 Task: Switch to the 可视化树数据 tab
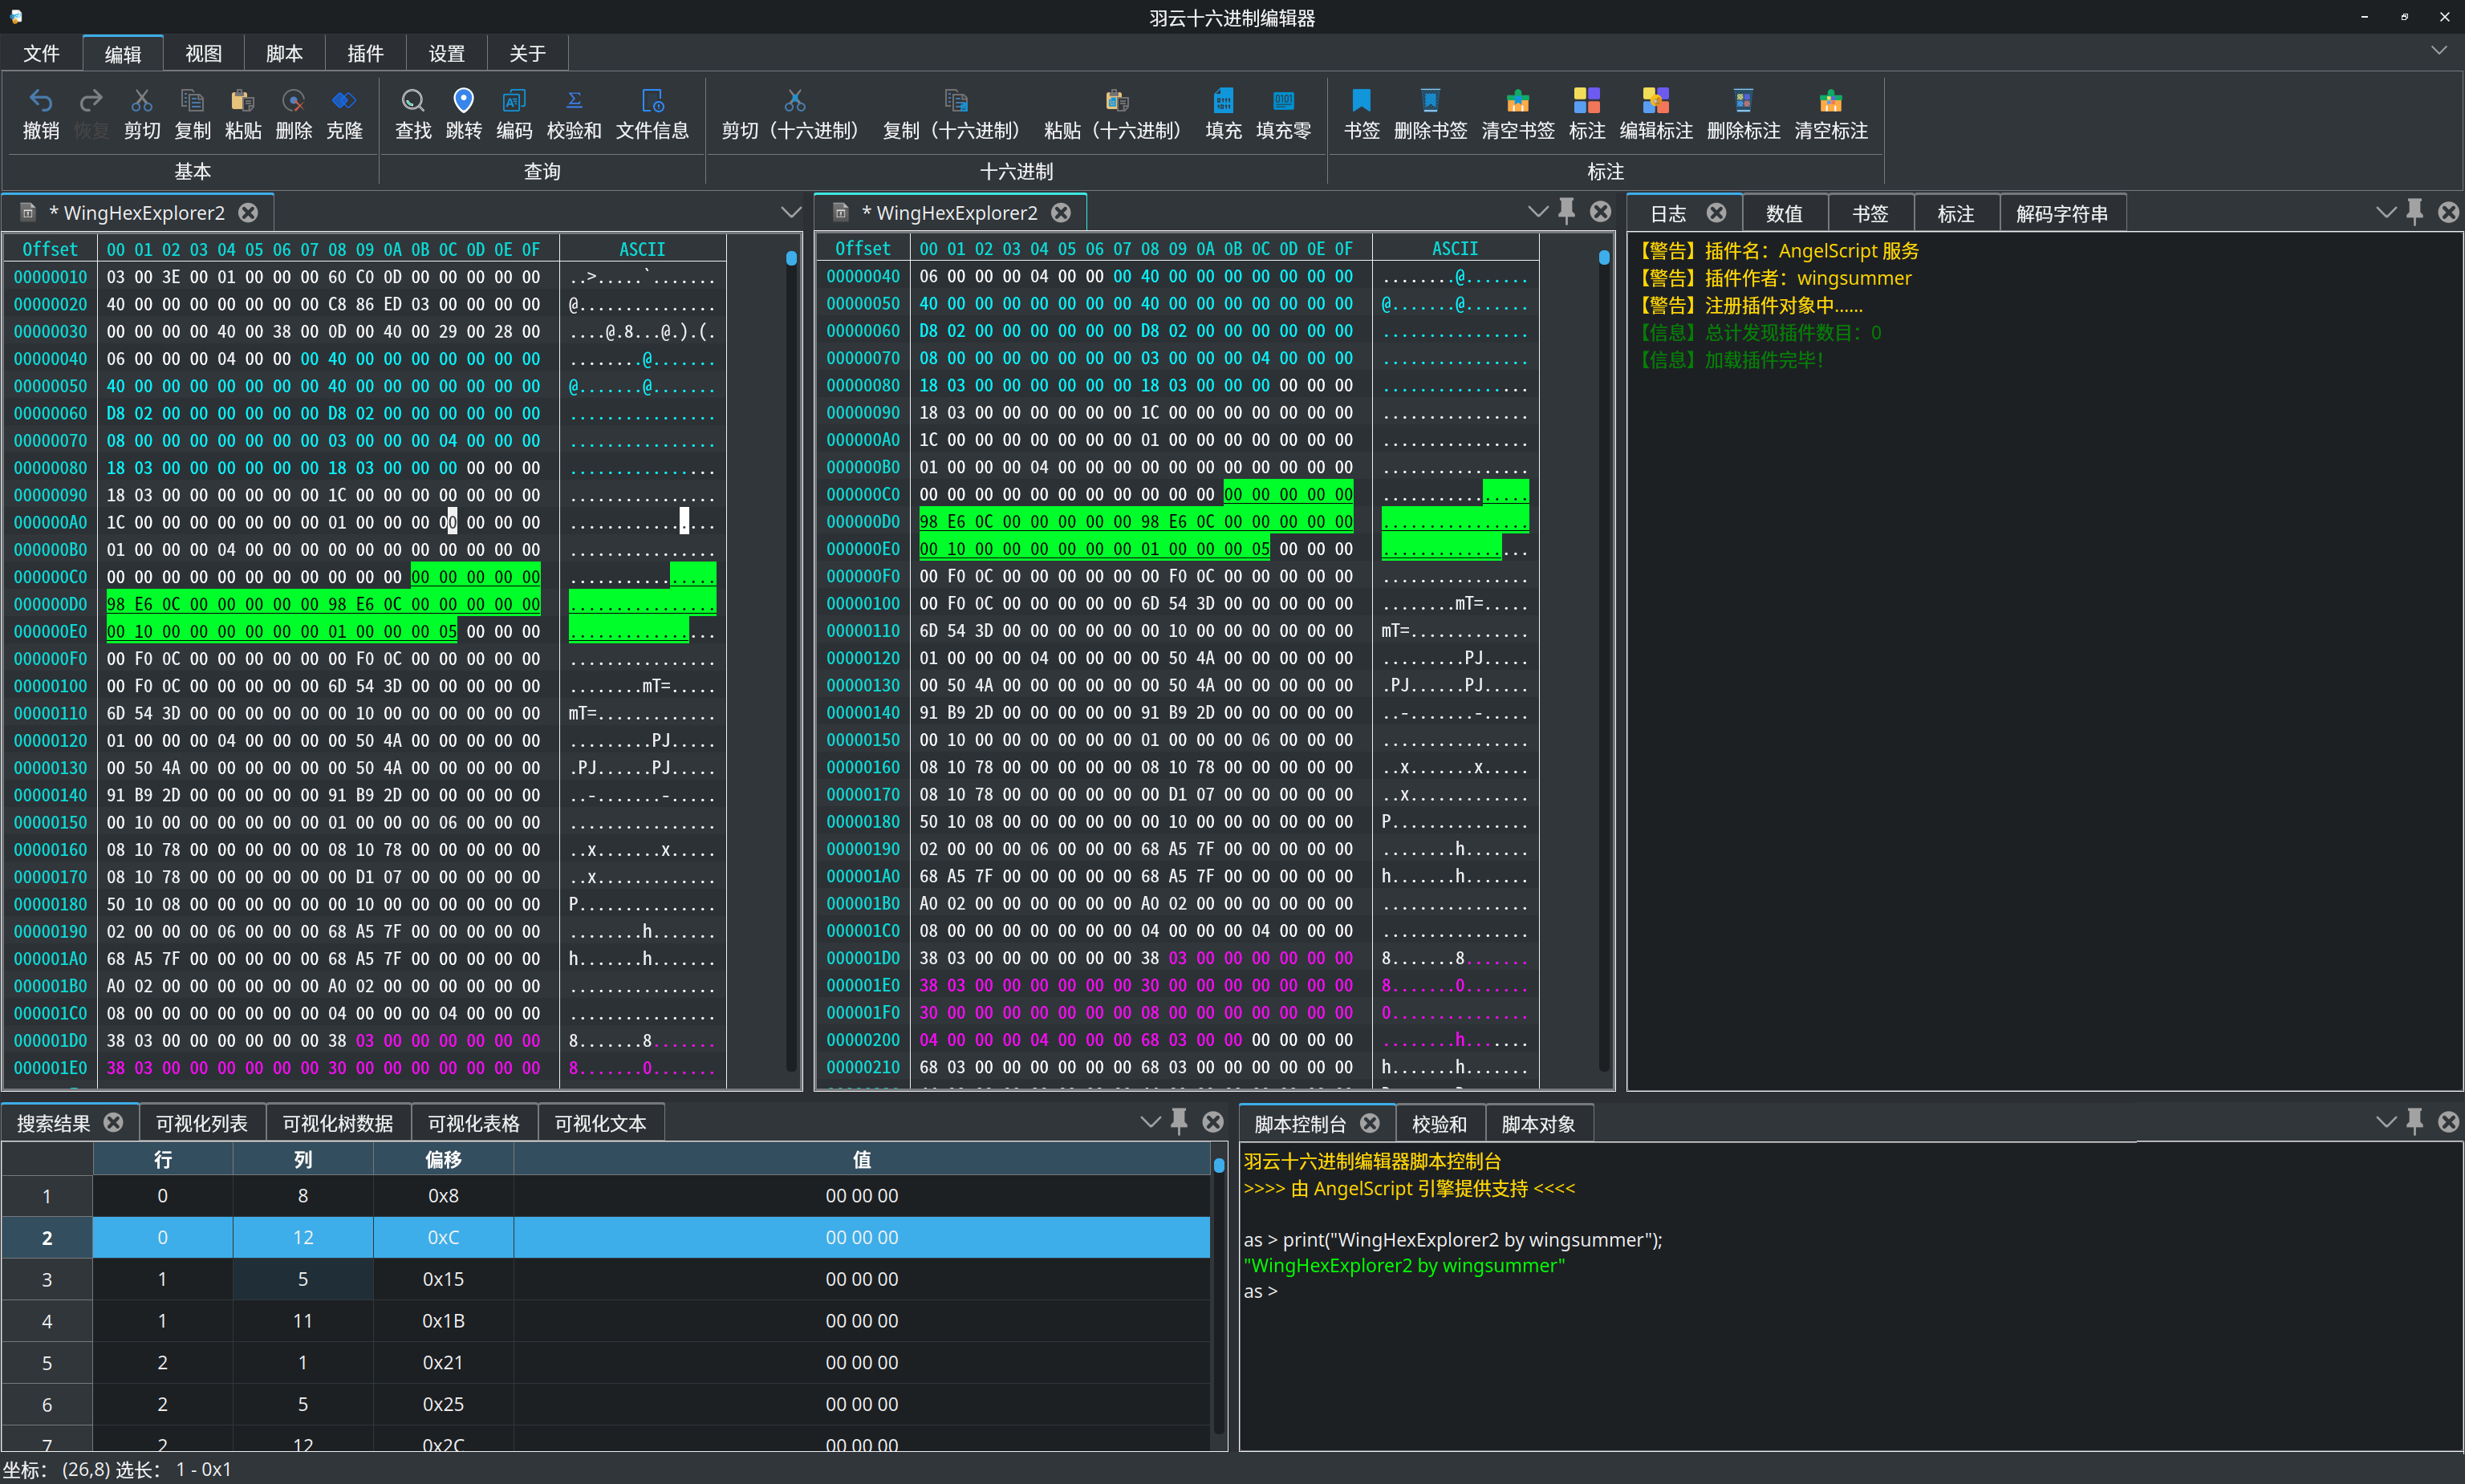tap(337, 1123)
